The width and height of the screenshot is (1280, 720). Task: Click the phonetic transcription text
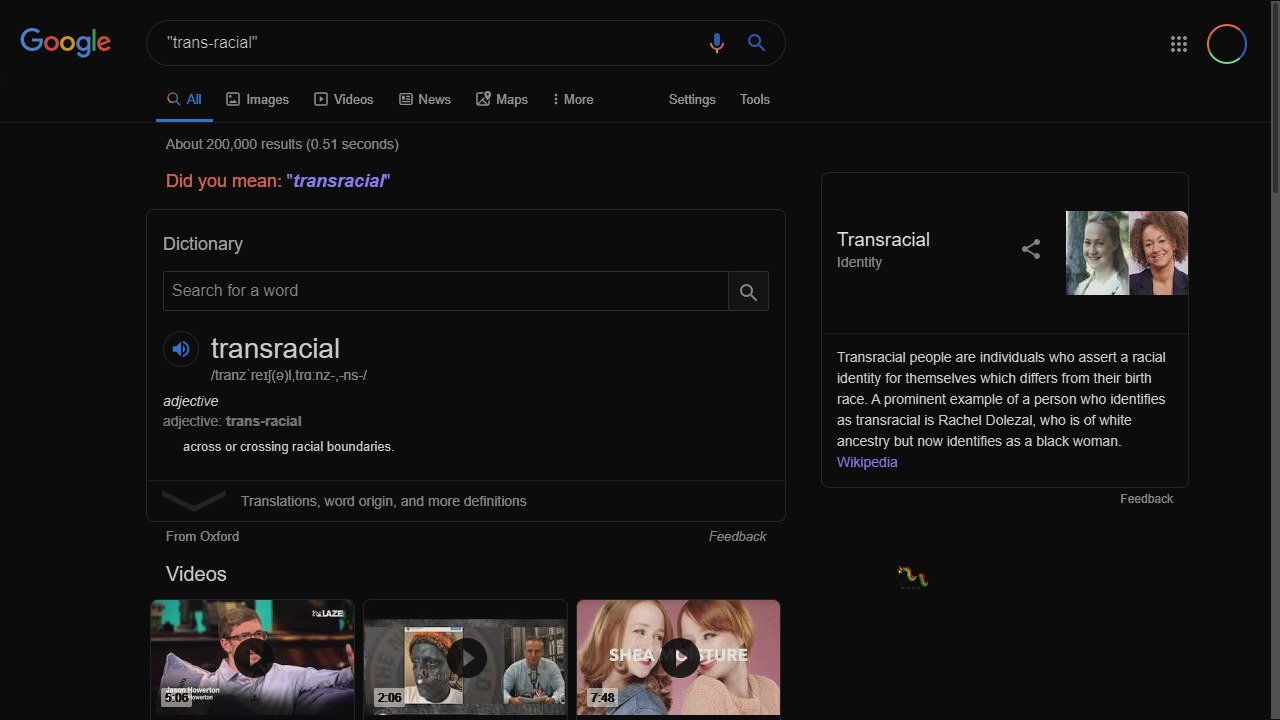click(289, 376)
